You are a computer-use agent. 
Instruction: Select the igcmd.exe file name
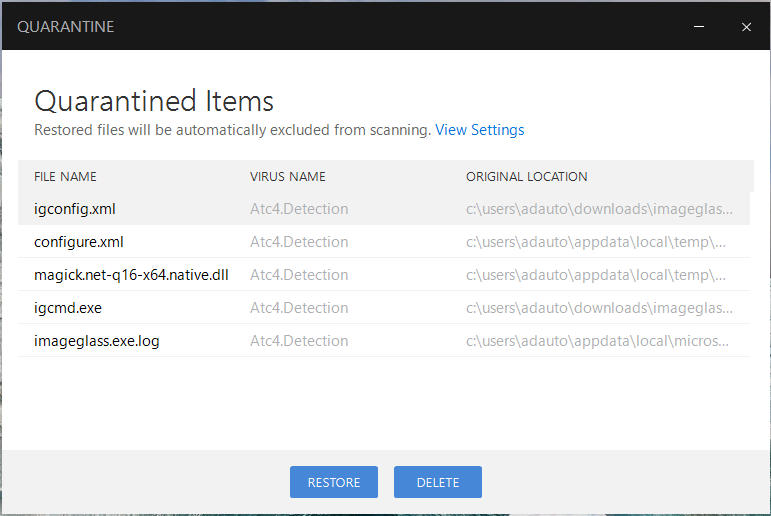click(x=68, y=308)
